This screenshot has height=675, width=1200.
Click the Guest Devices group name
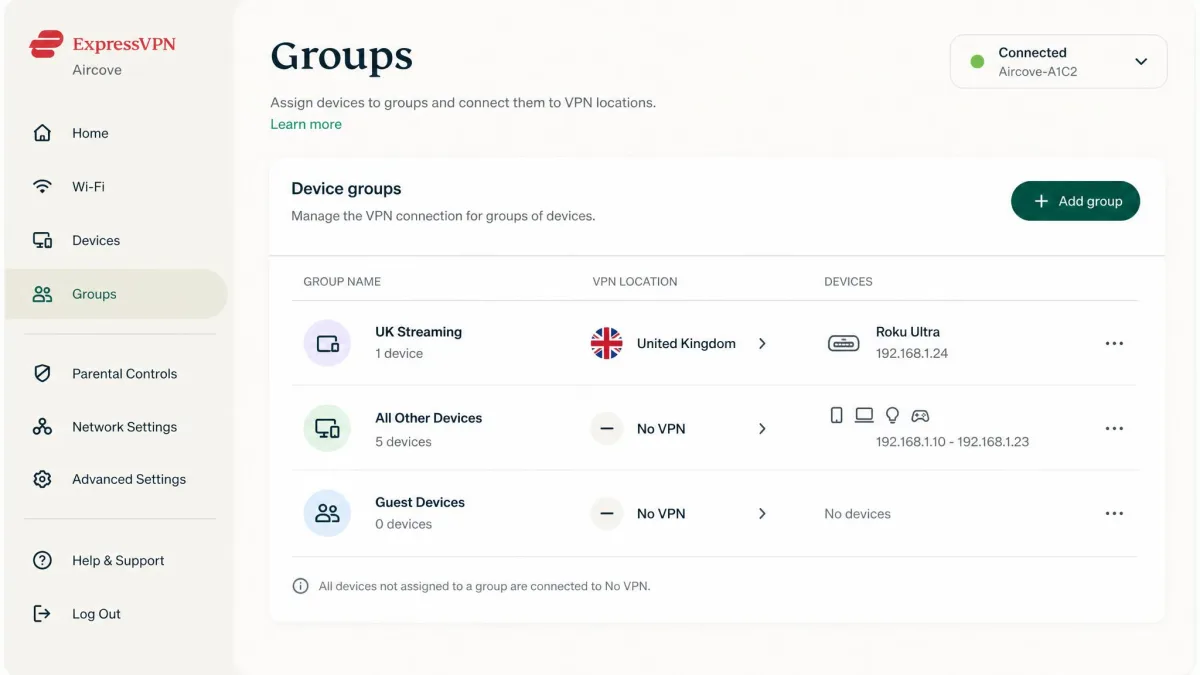[420, 502]
